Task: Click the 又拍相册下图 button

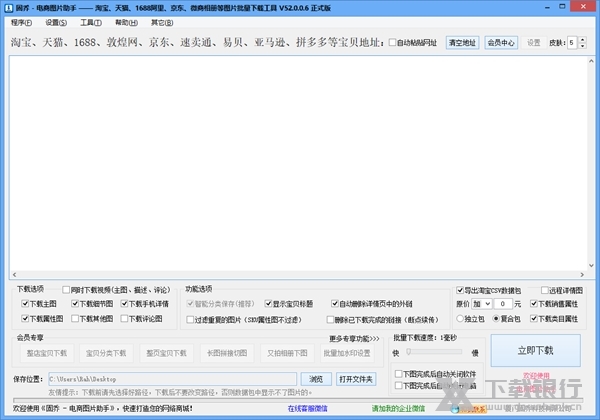Action: tap(287, 353)
